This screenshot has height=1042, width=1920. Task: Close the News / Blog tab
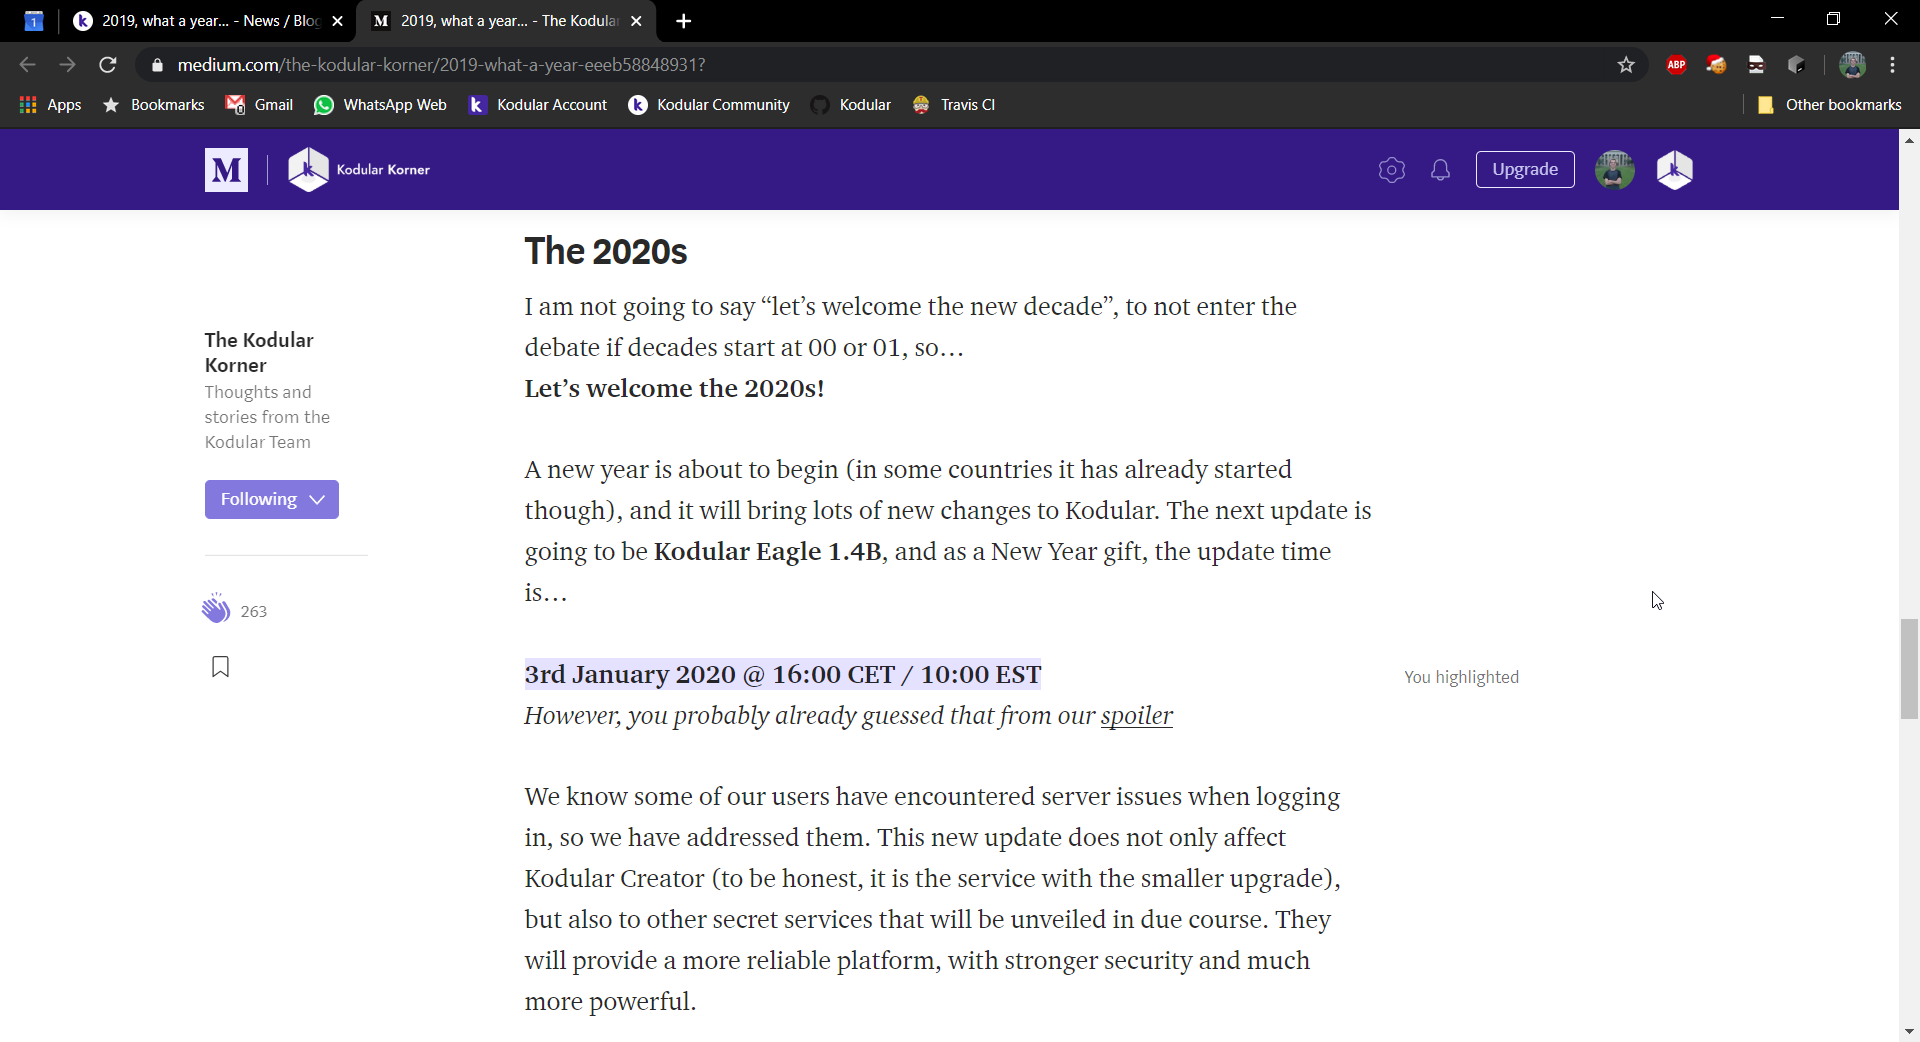[338, 21]
